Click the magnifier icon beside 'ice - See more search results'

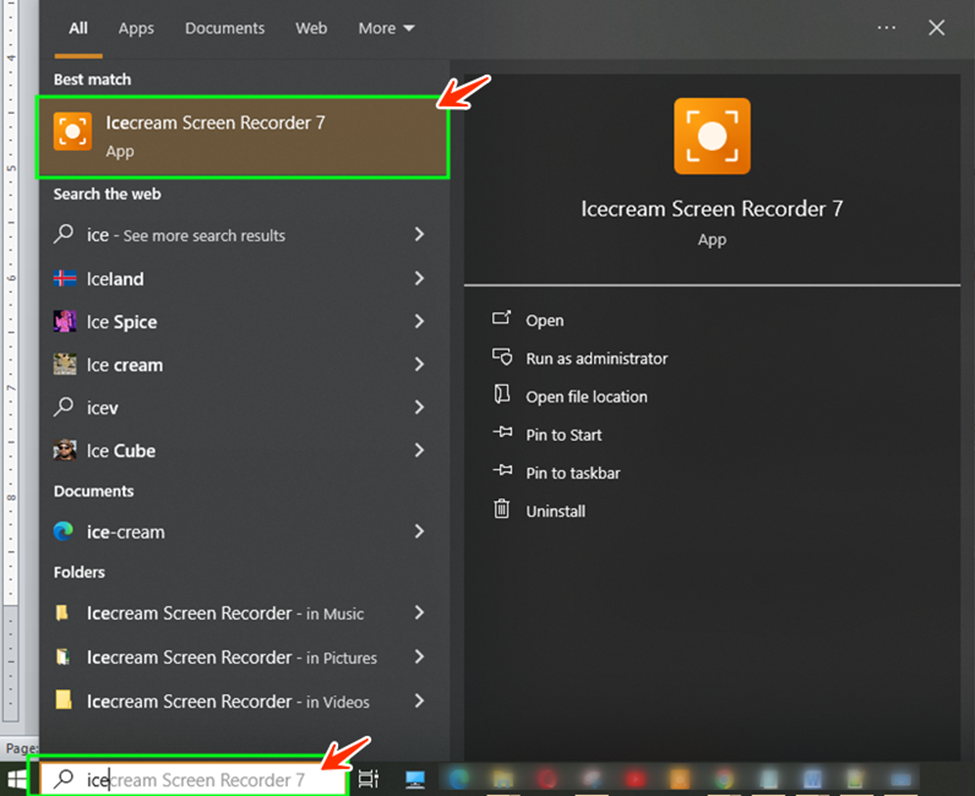pyautogui.click(x=63, y=234)
